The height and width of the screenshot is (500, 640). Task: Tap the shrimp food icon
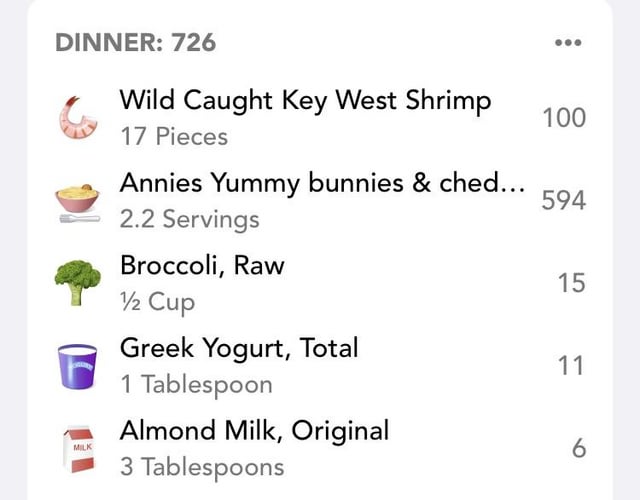click(x=78, y=118)
